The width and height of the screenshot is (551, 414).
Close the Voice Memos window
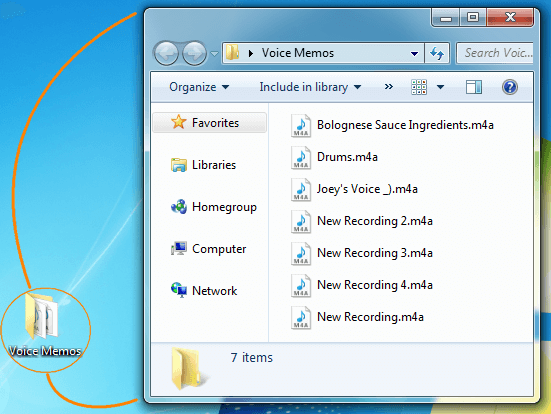coord(510,17)
